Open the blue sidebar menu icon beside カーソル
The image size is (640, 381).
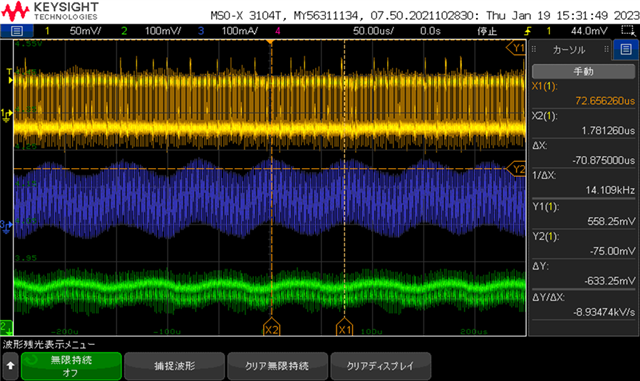[626, 49]
